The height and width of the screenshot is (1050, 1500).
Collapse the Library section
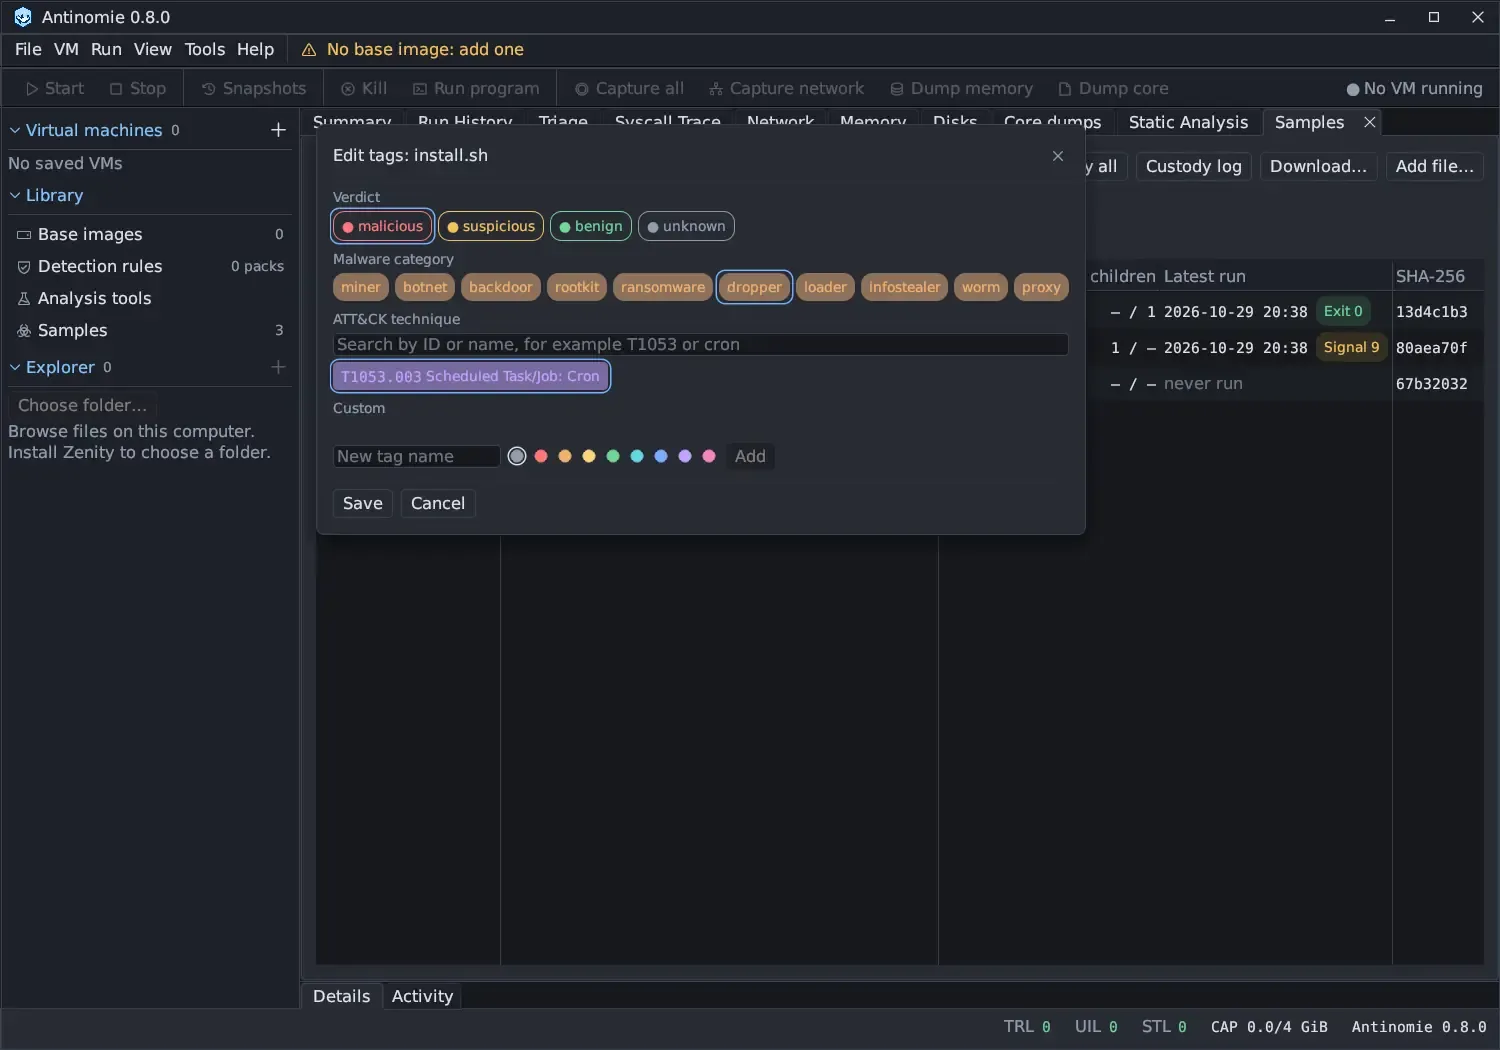pyautogui.click(x=15, y=195)
